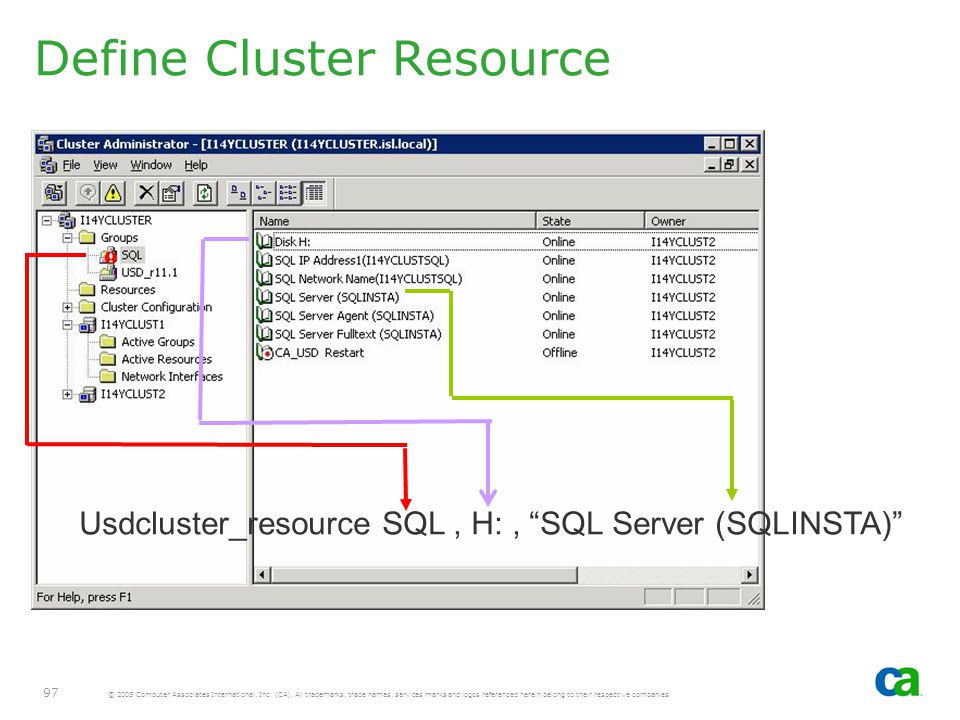Click the CA_USD Restart offline resource icon

264,353
